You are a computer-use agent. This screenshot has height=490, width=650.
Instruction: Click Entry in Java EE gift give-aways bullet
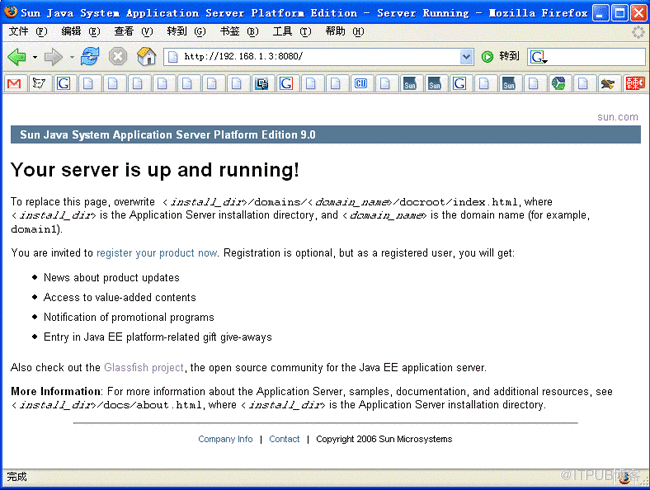click(158, 337)
